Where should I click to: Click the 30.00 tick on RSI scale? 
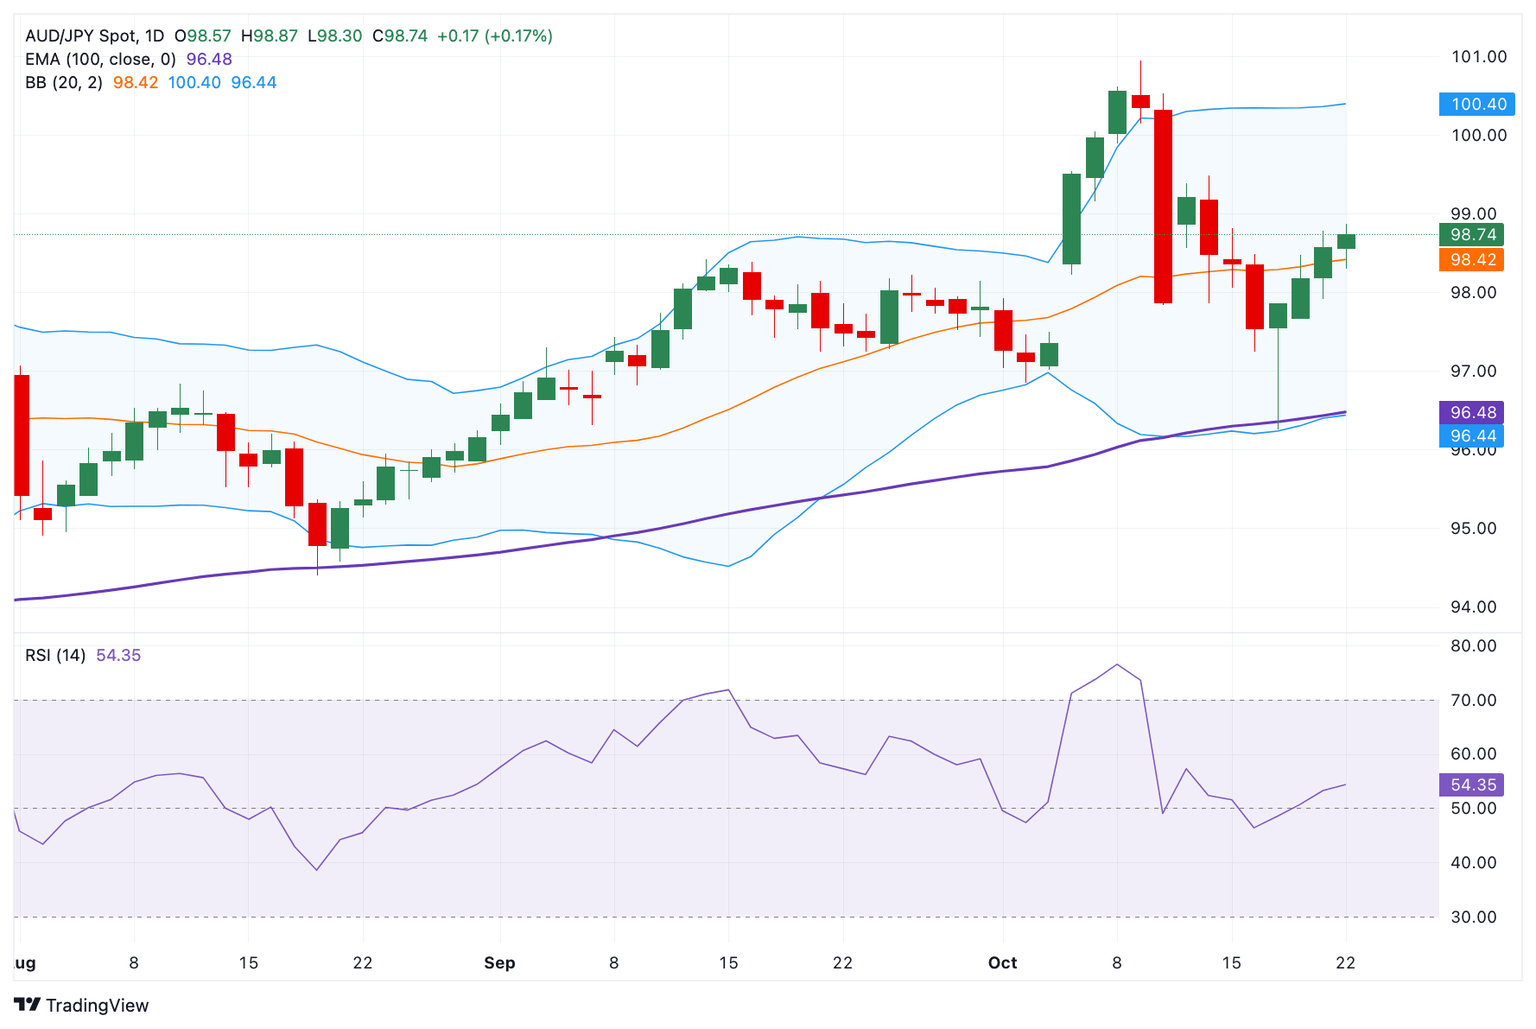pyautogui.click(x=1473, y=917)
